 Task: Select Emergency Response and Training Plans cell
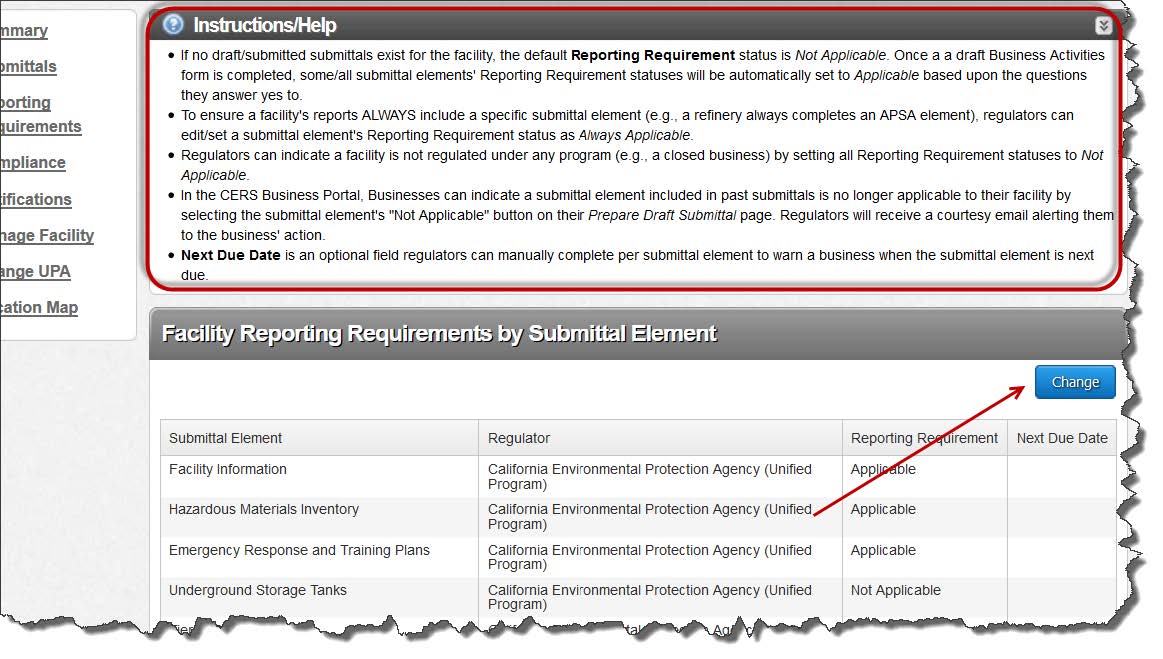tap(319, 557)
